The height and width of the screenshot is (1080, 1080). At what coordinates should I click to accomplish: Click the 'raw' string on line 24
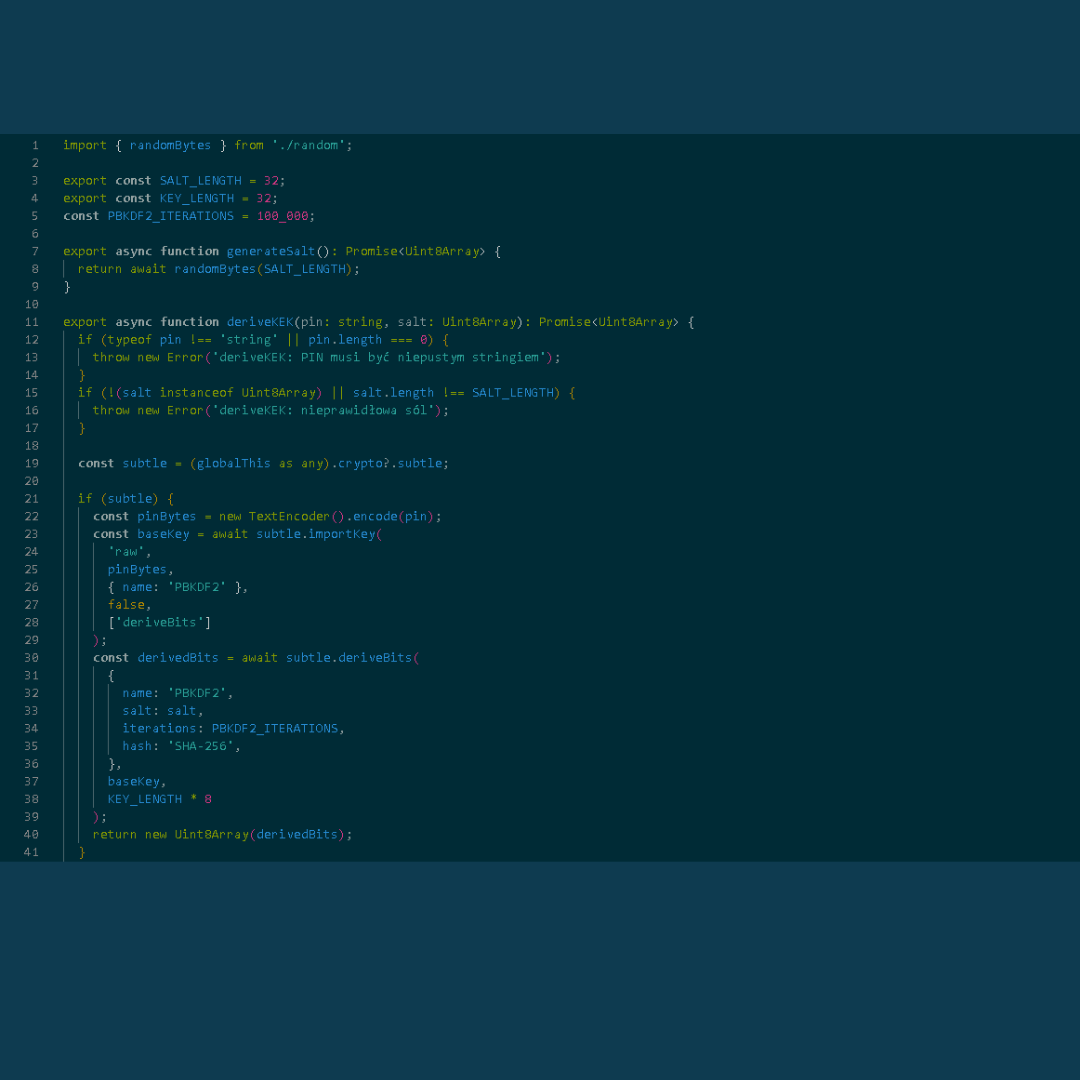pyautogui.click(x=126, y=552)
